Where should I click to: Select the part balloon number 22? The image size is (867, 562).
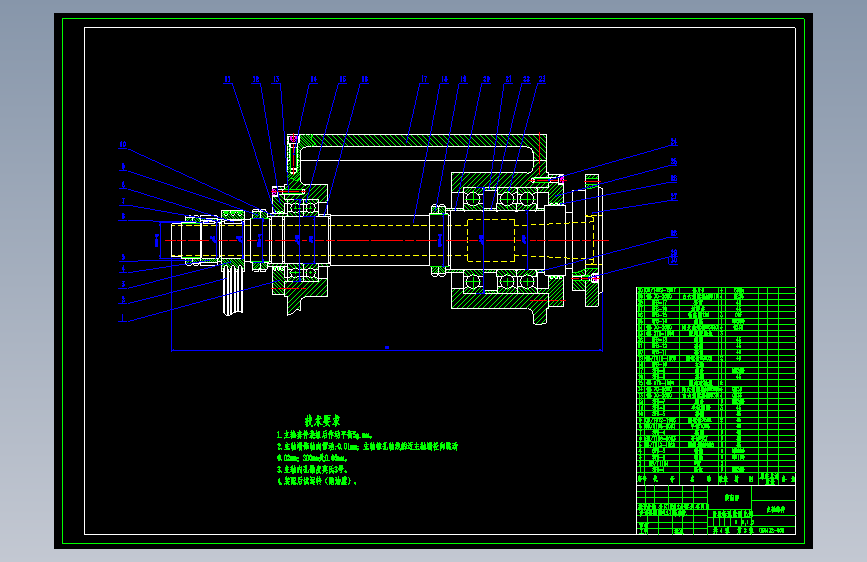[x=526, y=79]
